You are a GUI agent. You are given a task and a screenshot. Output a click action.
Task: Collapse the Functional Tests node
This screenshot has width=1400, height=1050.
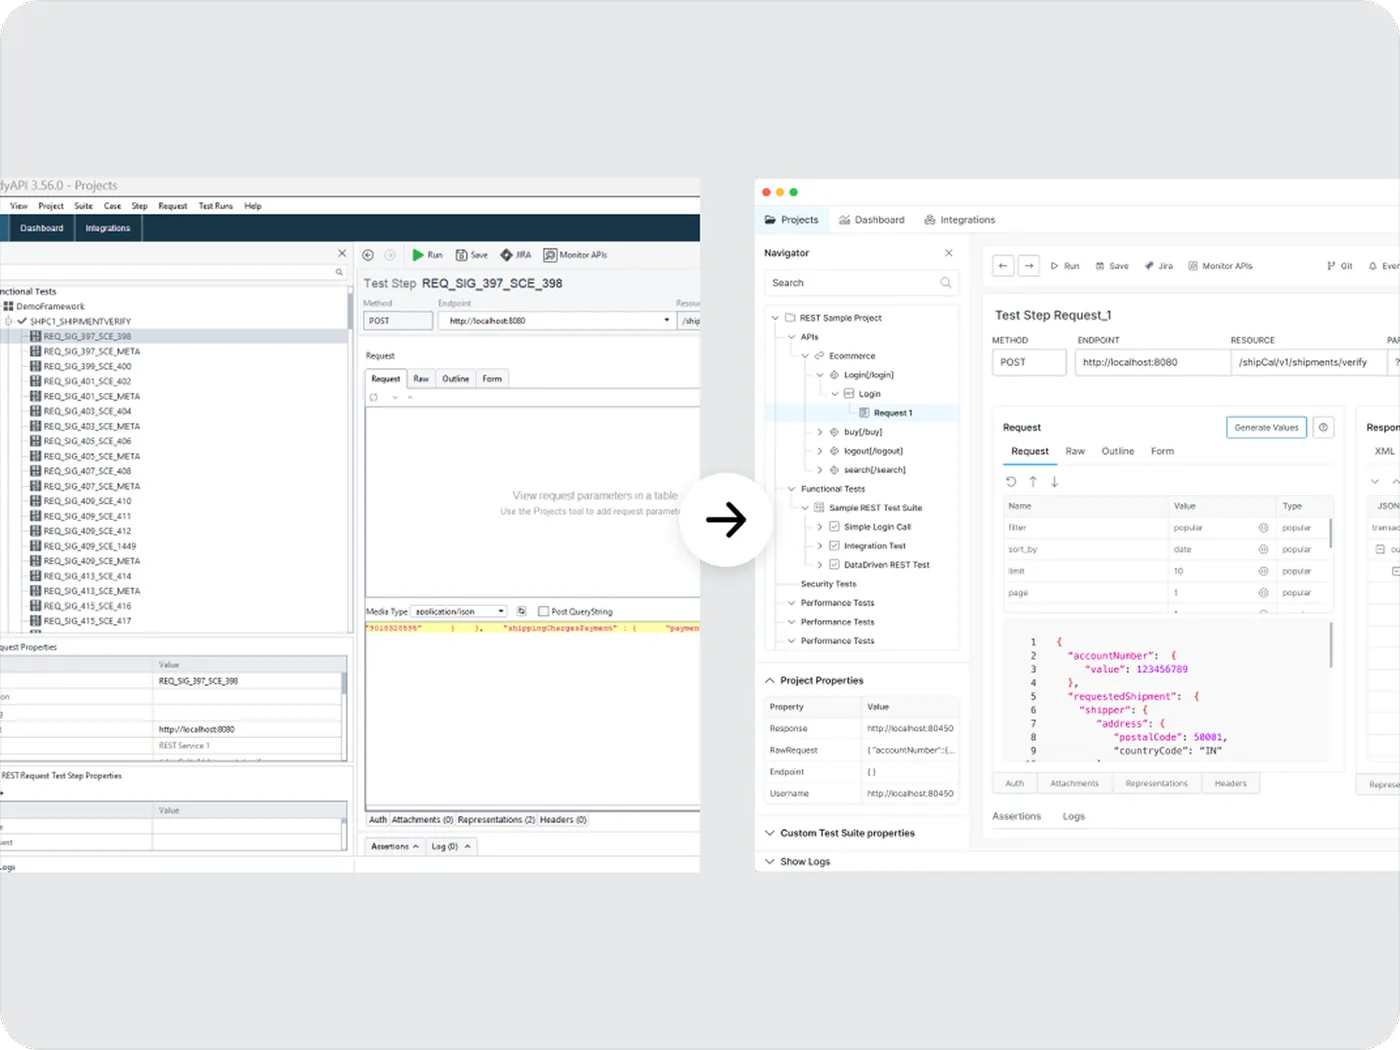click(x=791, y=489)
